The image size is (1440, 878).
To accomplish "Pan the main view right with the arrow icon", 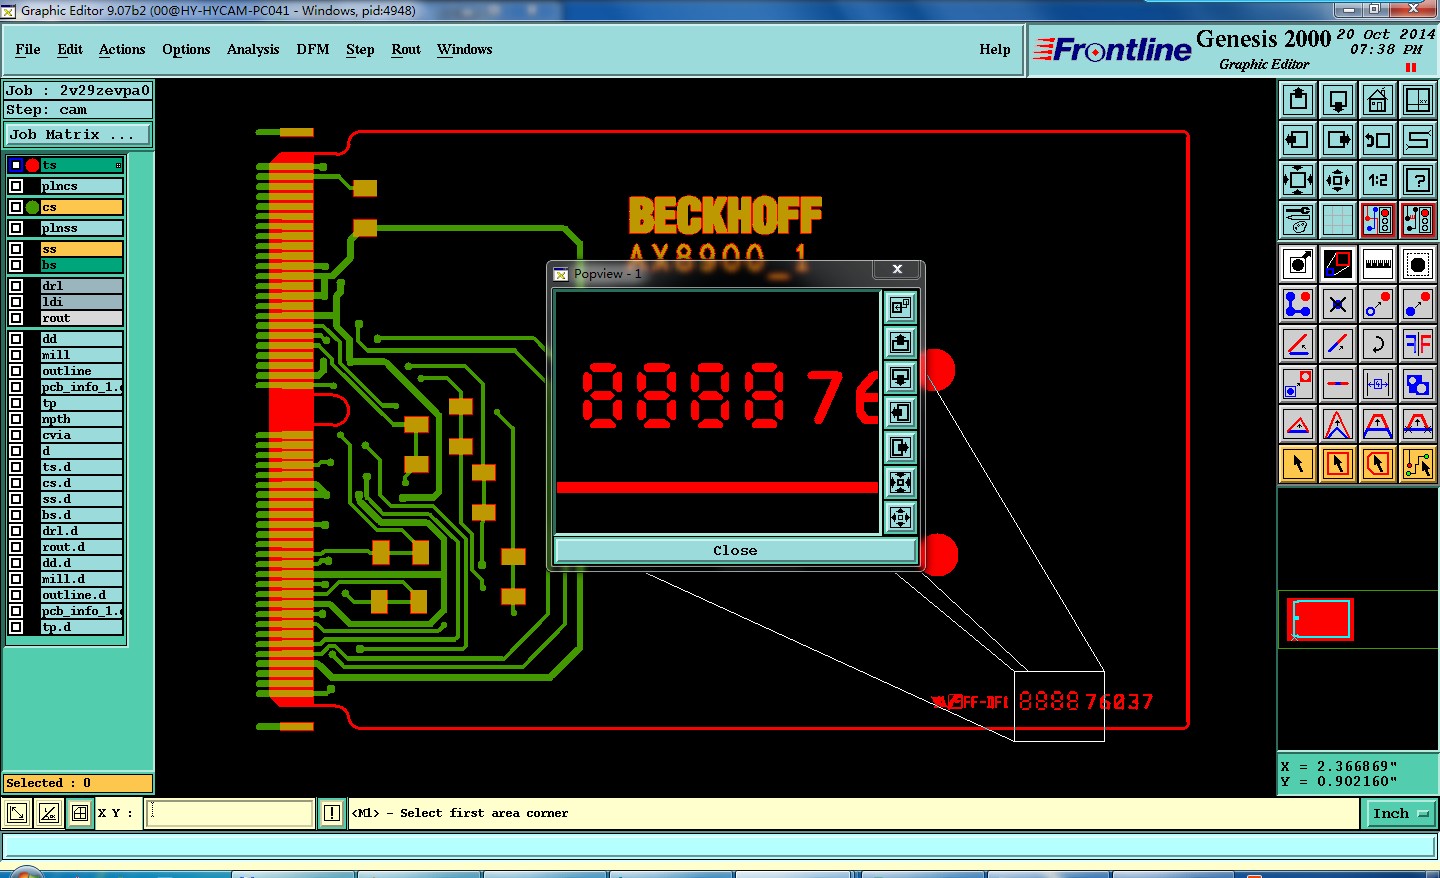I will (1338, 139).
